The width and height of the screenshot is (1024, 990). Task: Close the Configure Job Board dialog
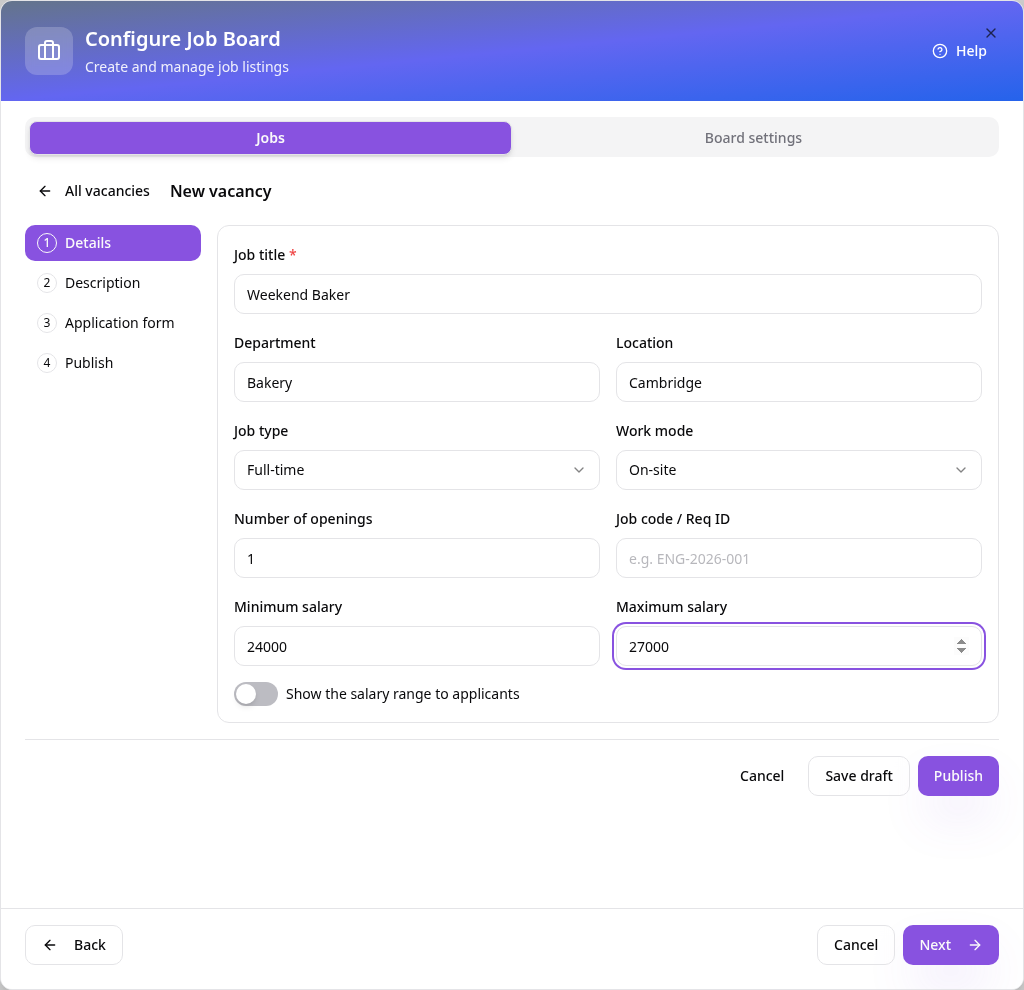991,33
